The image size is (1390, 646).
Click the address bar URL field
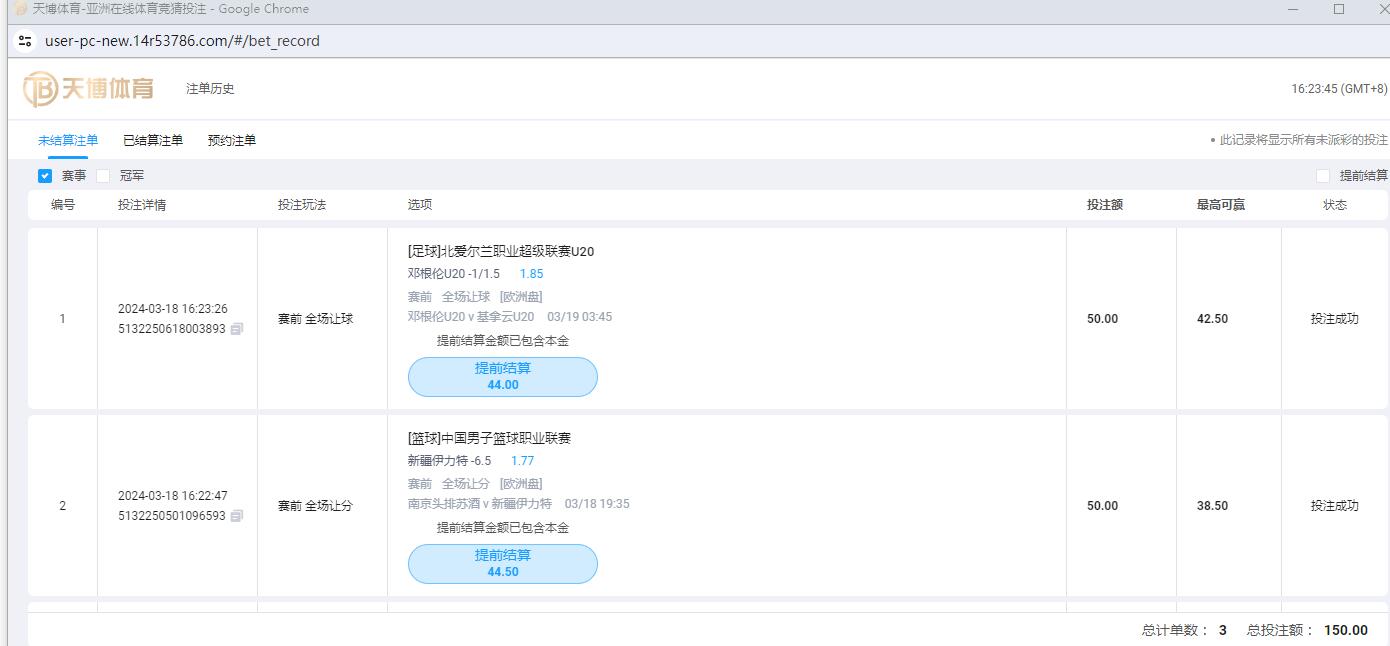(182, 41)
